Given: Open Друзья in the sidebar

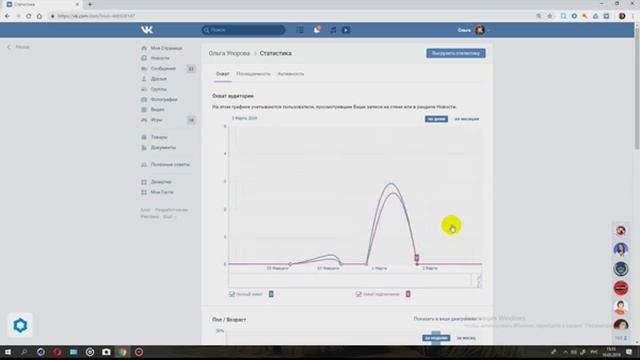Looking at the screenshot, I should 158,79.
